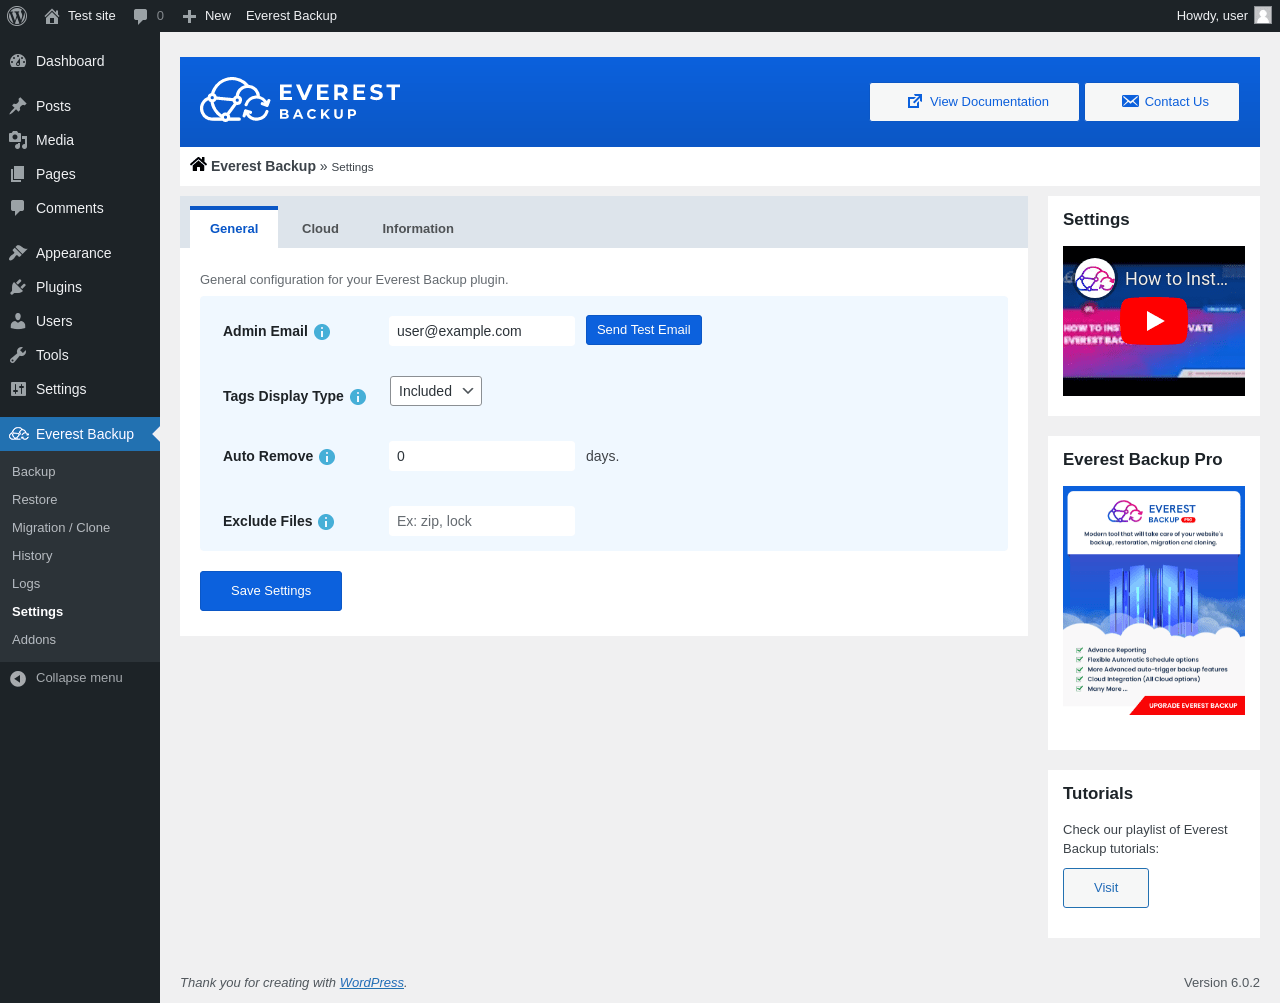Image resolution: width=1280 pixels, height=1003 pixels.
Task: Click the Contact Us button
Action: click(1162, 102)
